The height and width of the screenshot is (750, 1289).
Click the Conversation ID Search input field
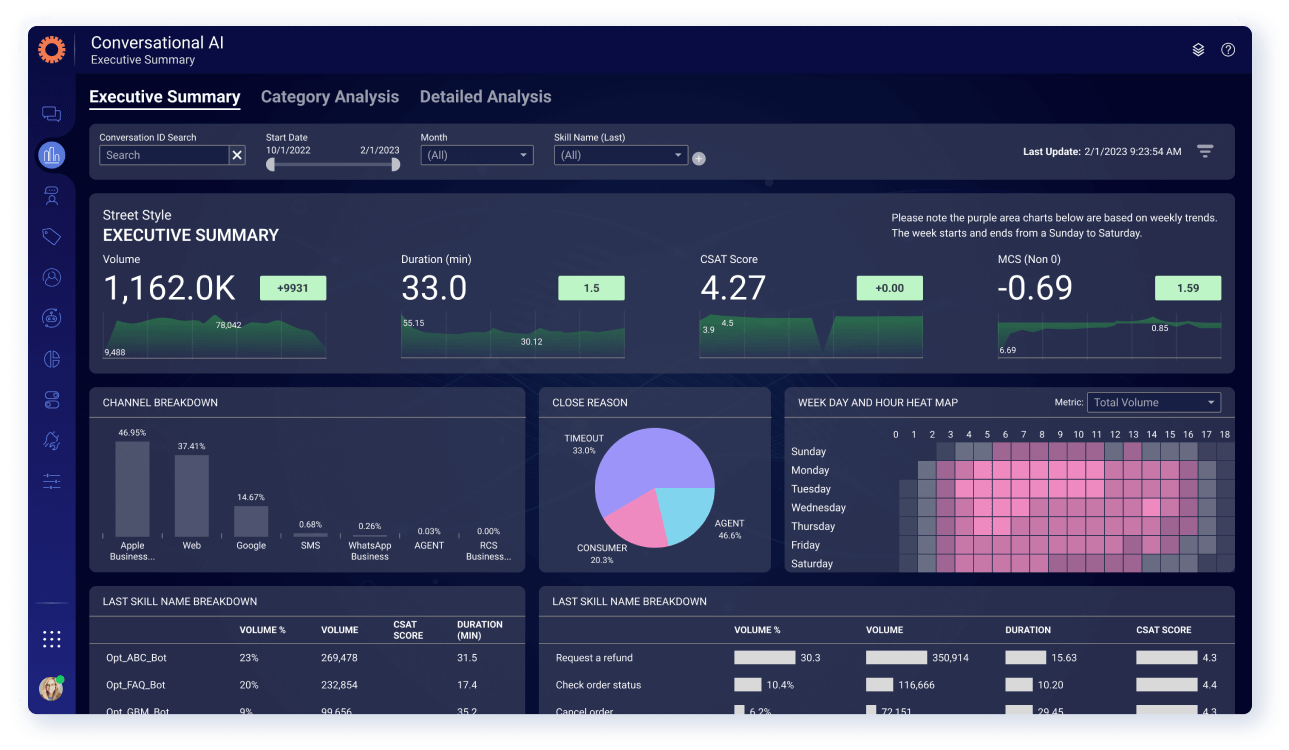pos(164,155)
